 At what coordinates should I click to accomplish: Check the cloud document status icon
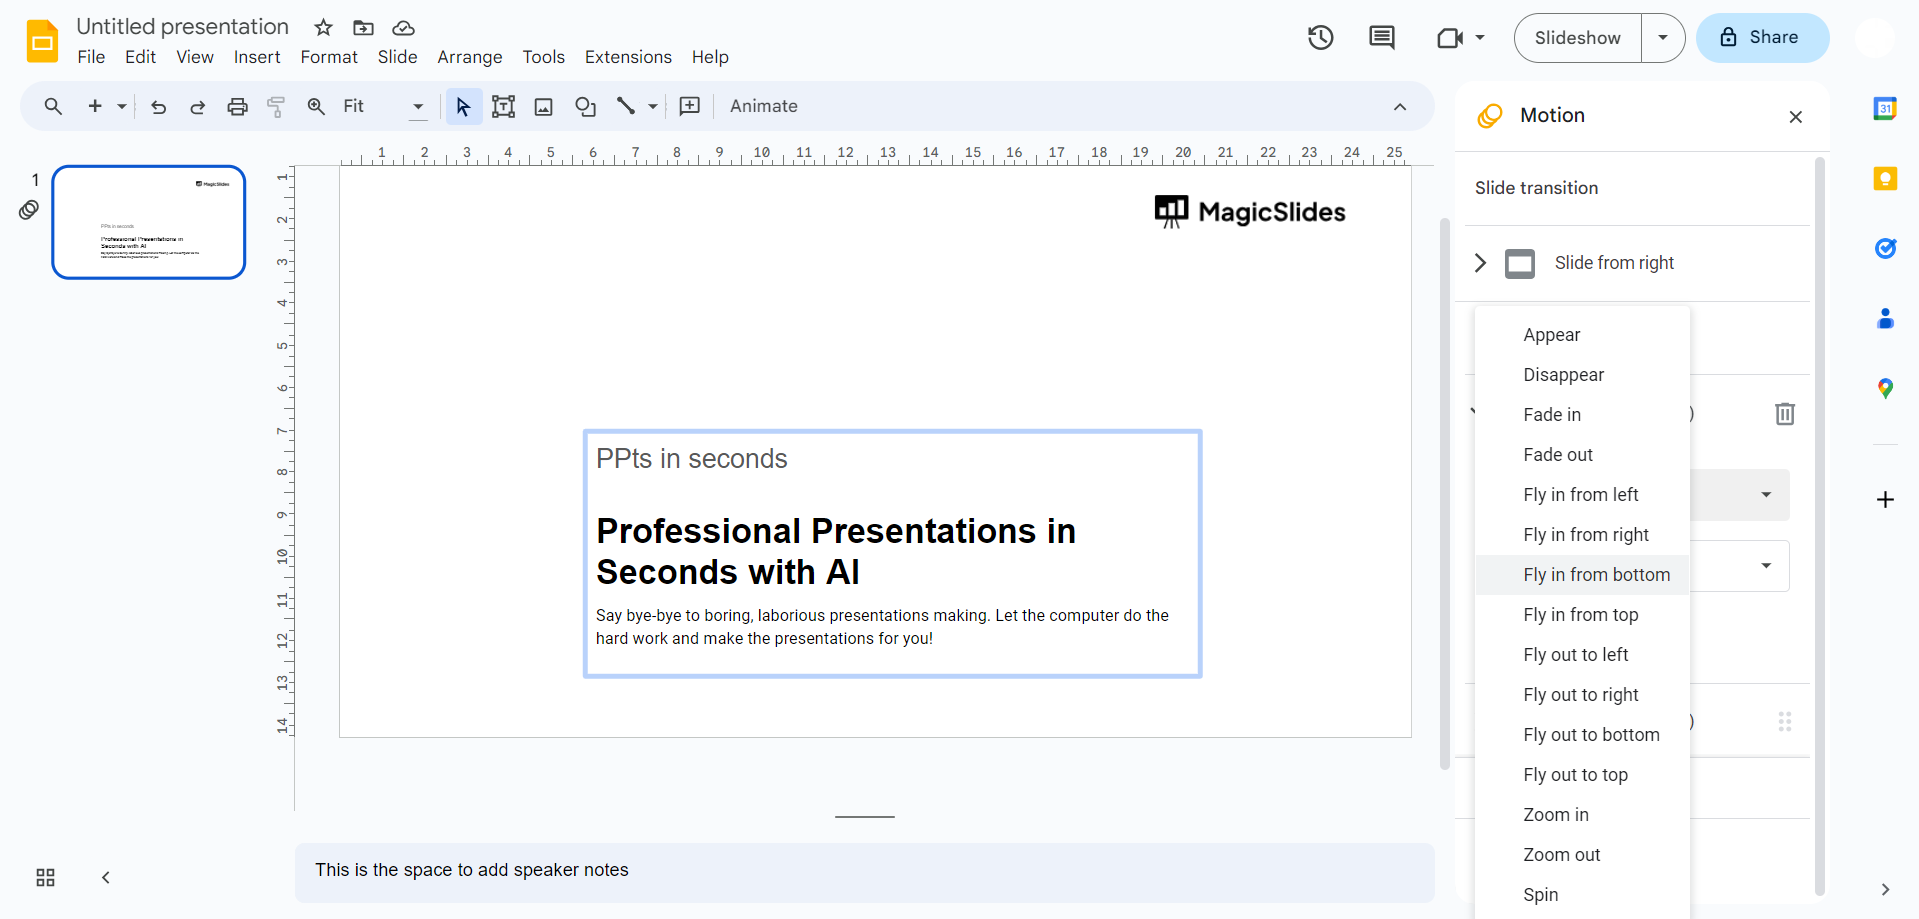[403, 27]
